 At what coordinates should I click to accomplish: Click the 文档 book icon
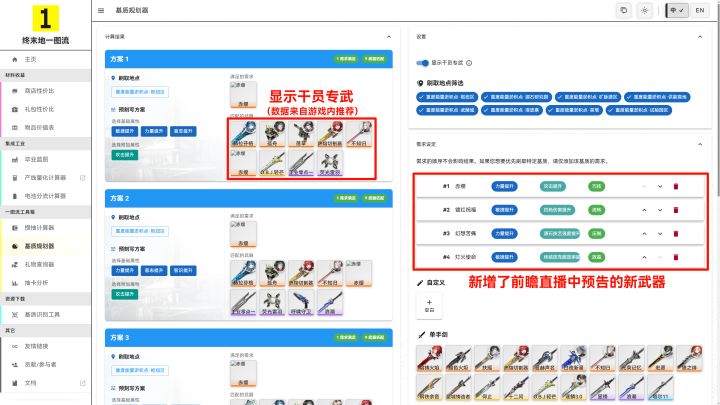(x=15, y=383)
